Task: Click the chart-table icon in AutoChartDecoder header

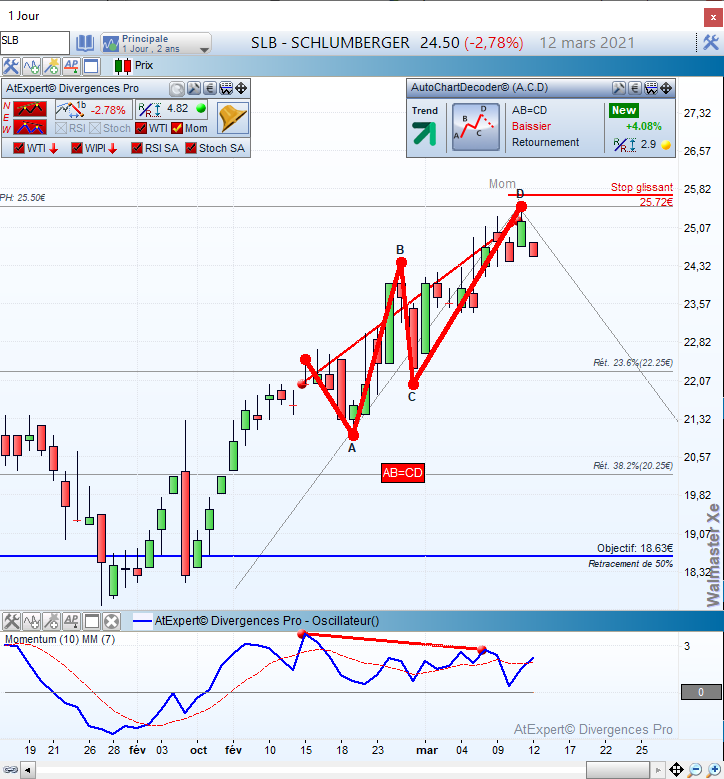Action: click(x=650, y=88)
